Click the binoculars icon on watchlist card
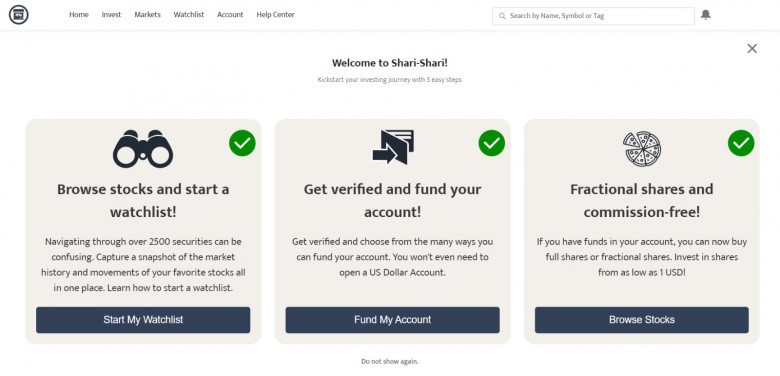The width and height of the screenshot is (780, 376). [x=143, y=149]
